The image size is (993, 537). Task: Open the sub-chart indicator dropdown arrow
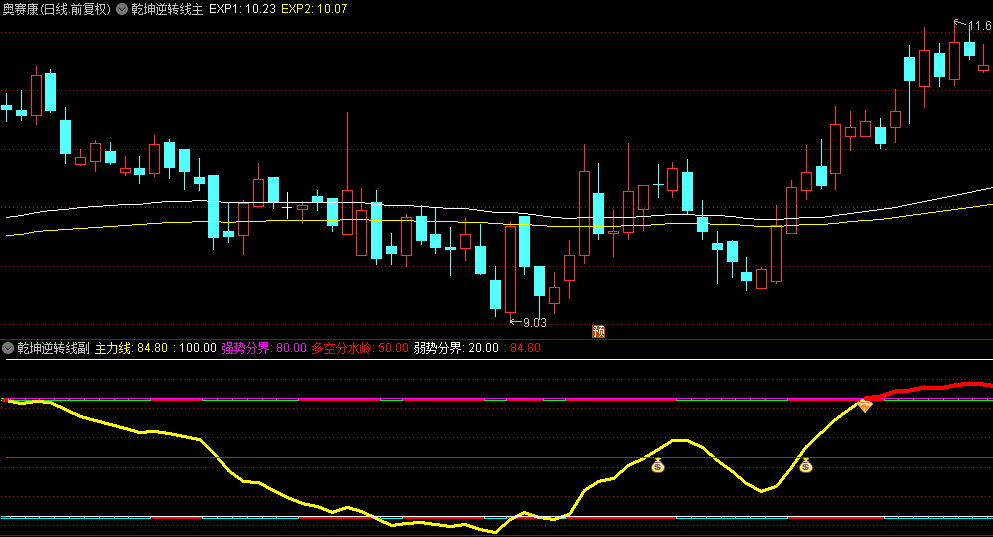coord(8,348)
